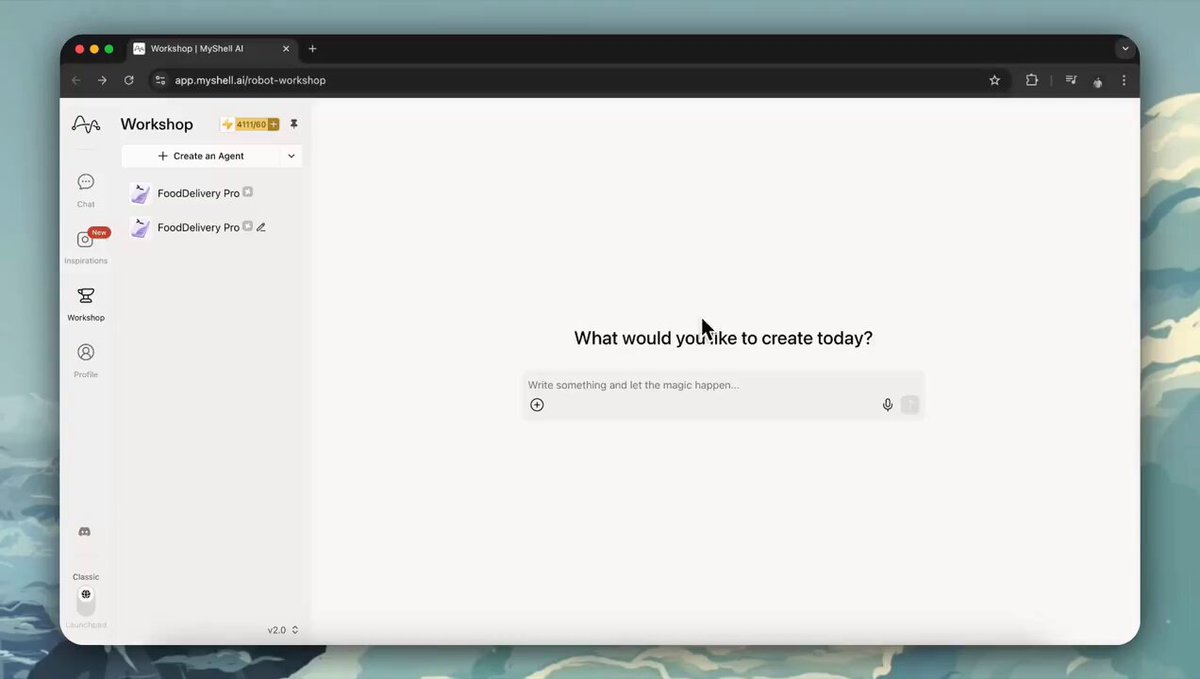The image size is (1200, 679).
Task: Click the MyShell logo icon
Action: click(86, 124)
